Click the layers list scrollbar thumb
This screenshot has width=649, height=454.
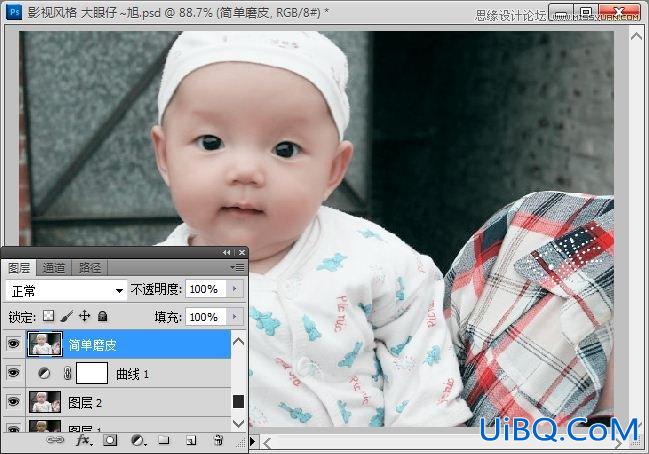[x=238, y=401]
